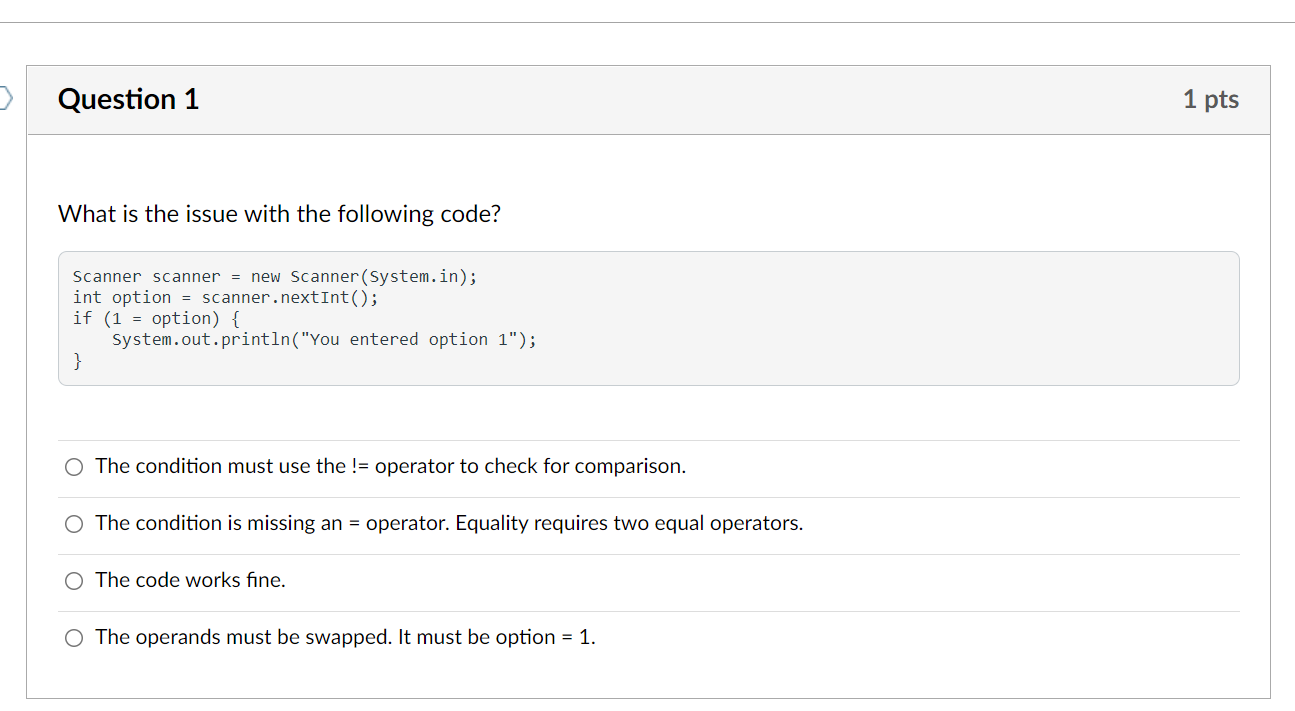Click the 'It must be option = 1' text

496,637
